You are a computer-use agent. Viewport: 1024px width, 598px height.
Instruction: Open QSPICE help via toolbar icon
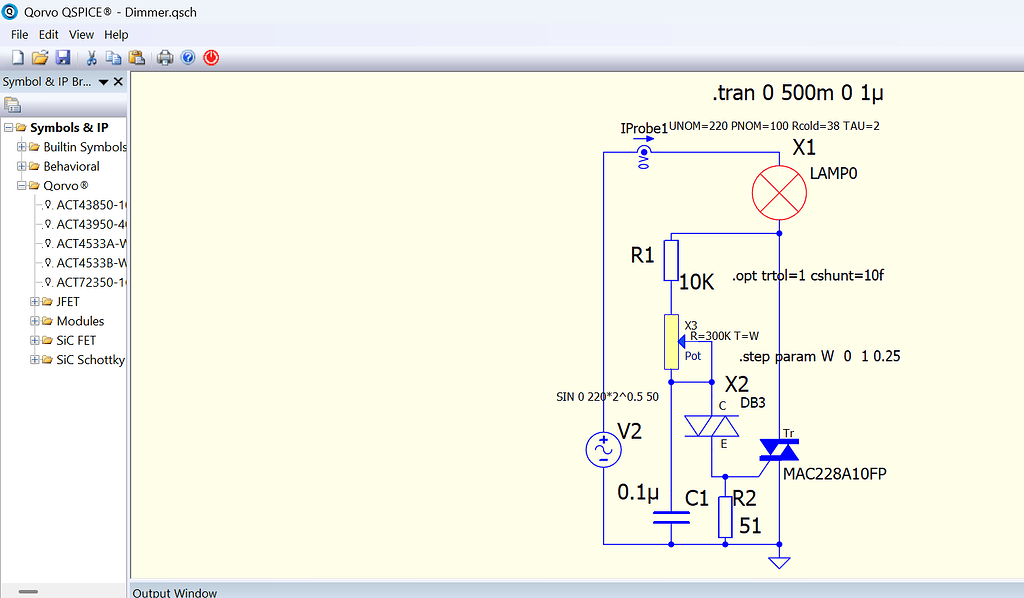pos(188,57)
